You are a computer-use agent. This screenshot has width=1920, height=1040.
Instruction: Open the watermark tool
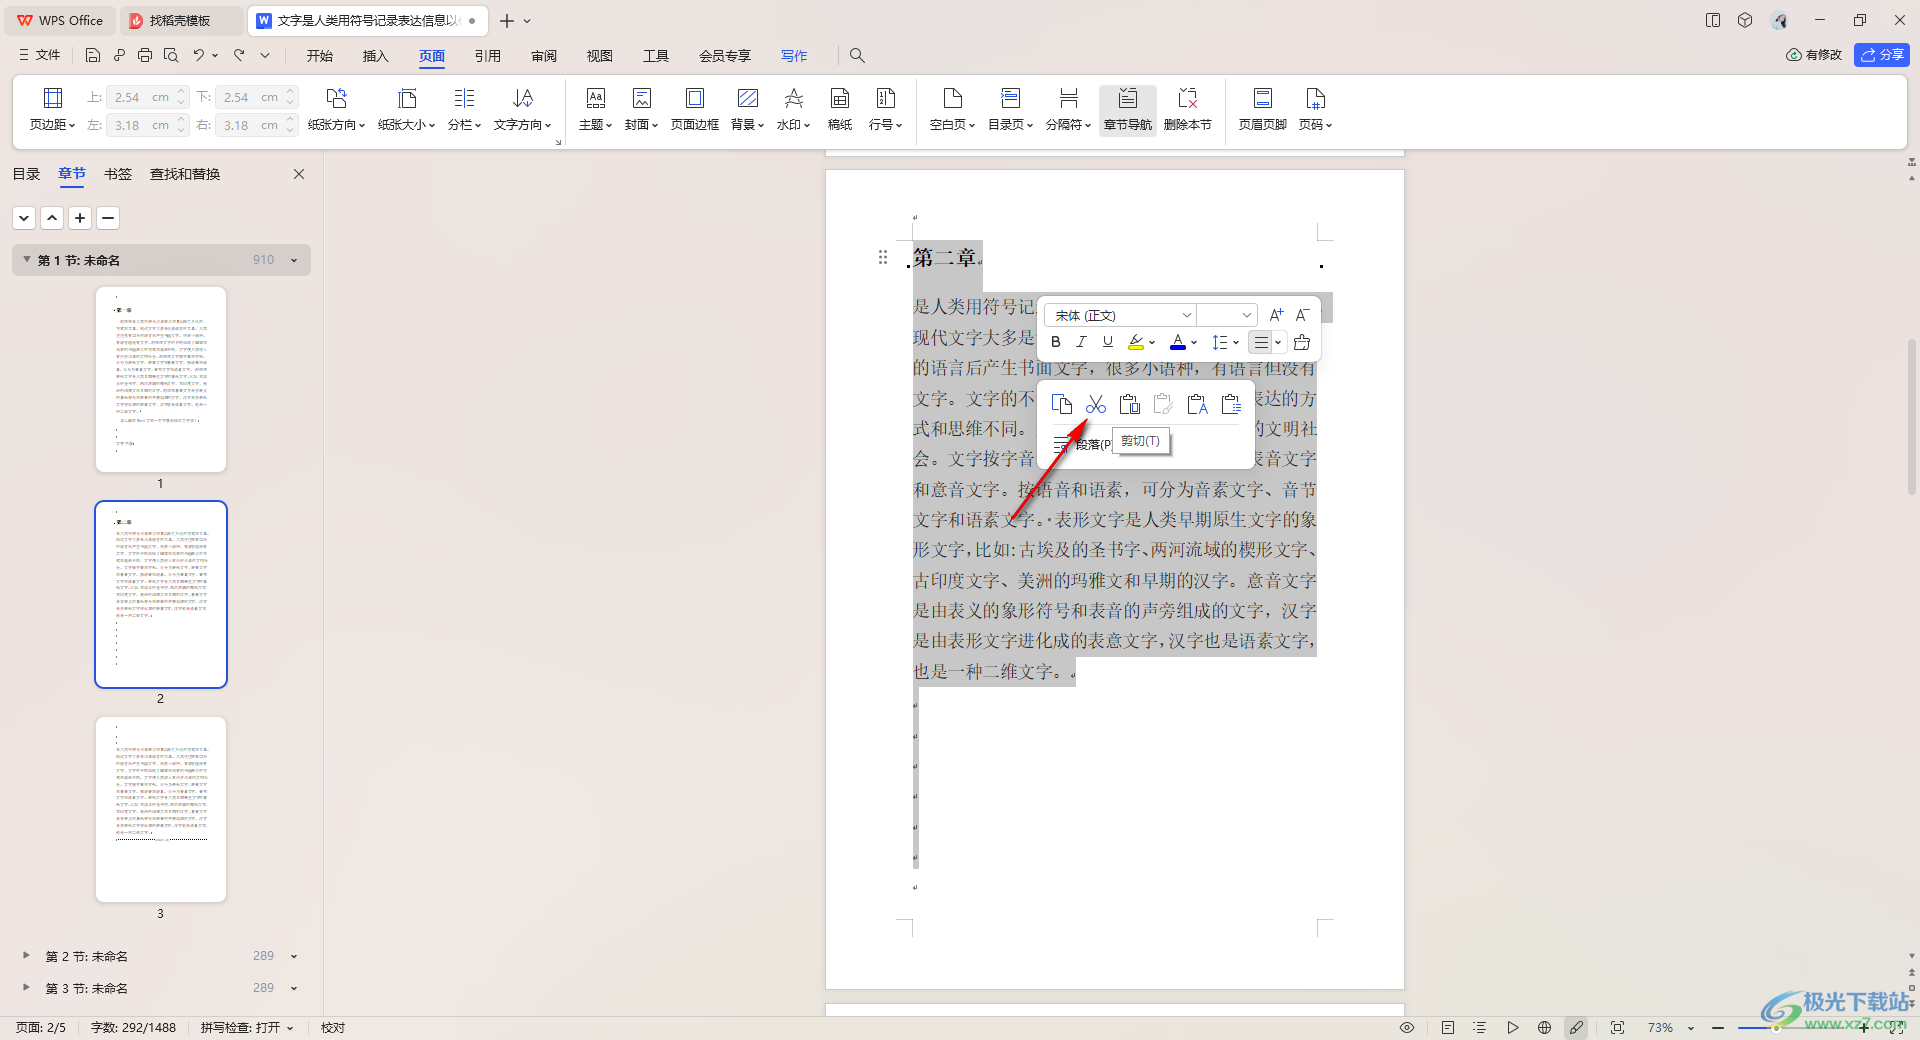(793, 109)
